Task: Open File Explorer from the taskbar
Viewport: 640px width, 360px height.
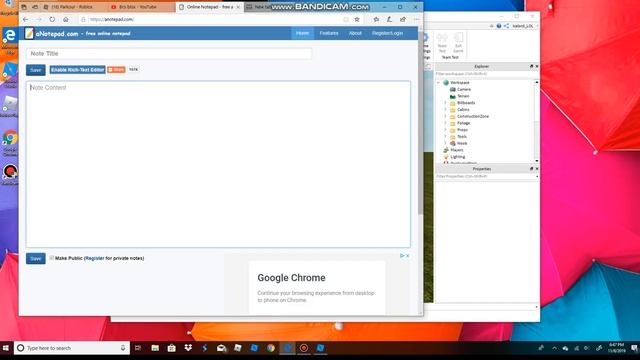Action: 155,348
